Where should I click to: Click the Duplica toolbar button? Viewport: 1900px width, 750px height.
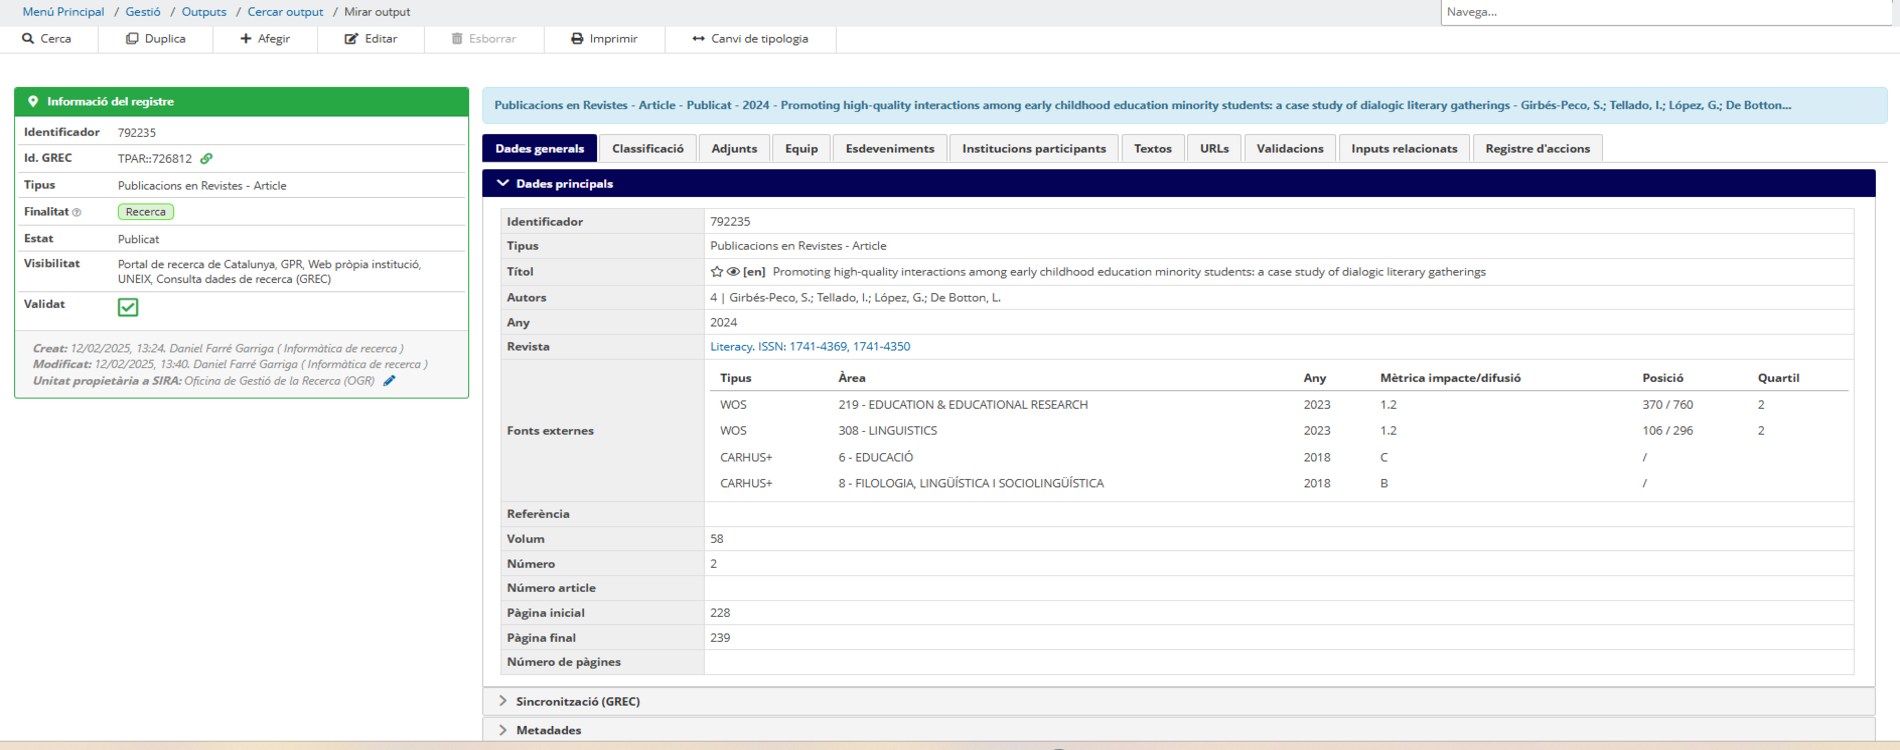coord(155,39)
